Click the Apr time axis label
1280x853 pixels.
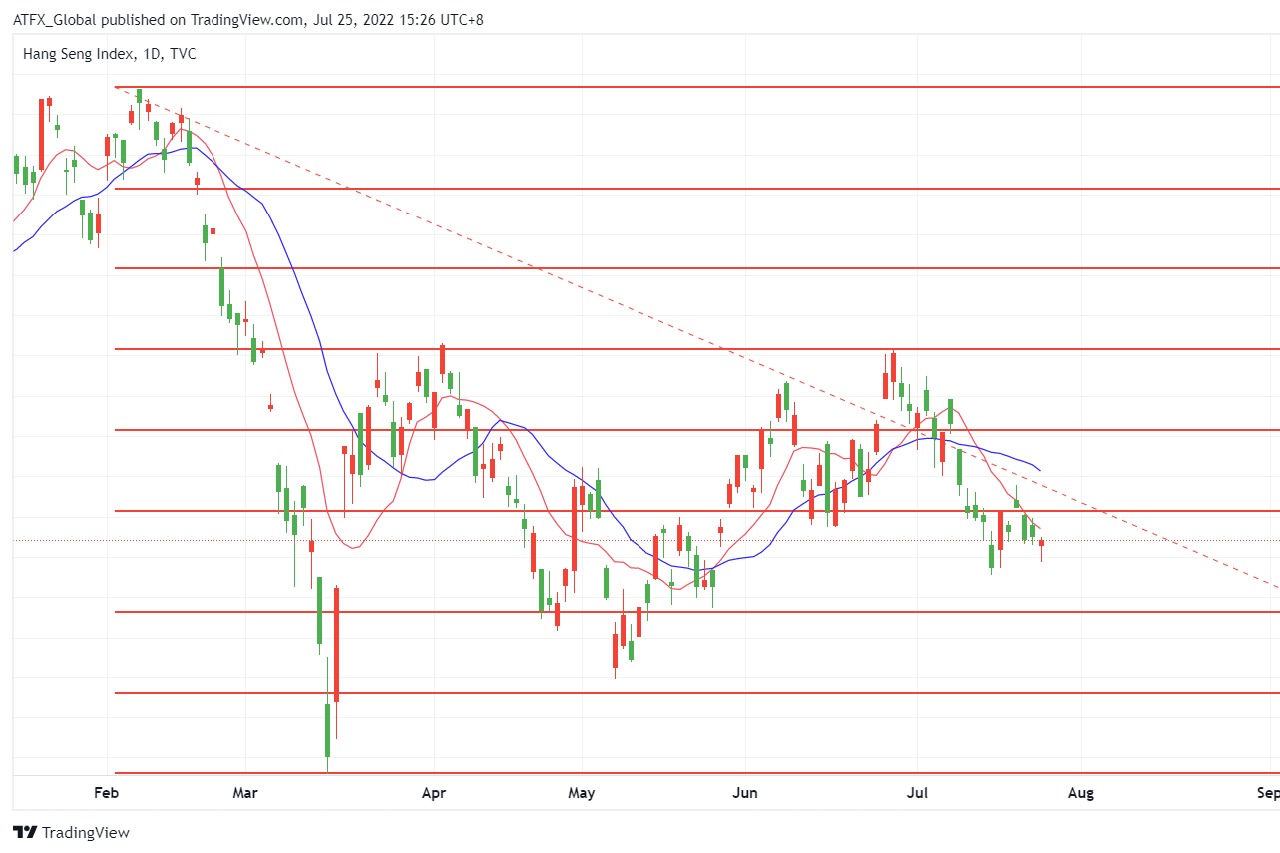433,793
